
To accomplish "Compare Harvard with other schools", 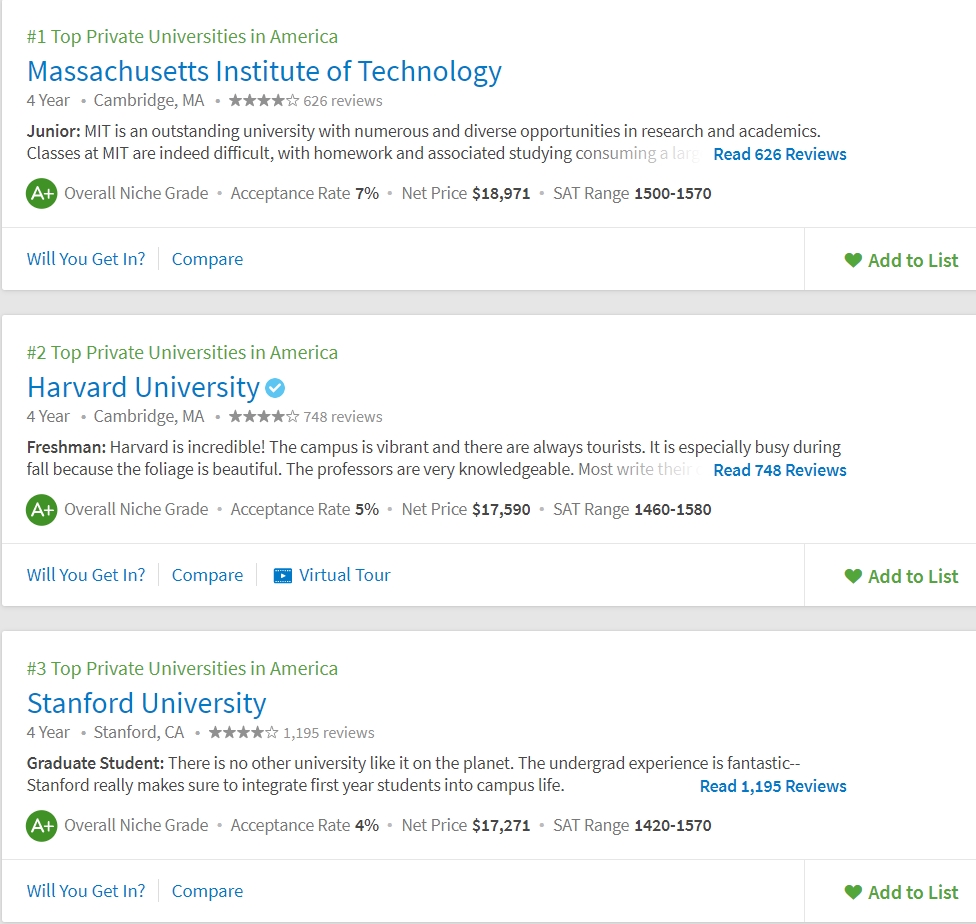I will [x=207, y=575].
